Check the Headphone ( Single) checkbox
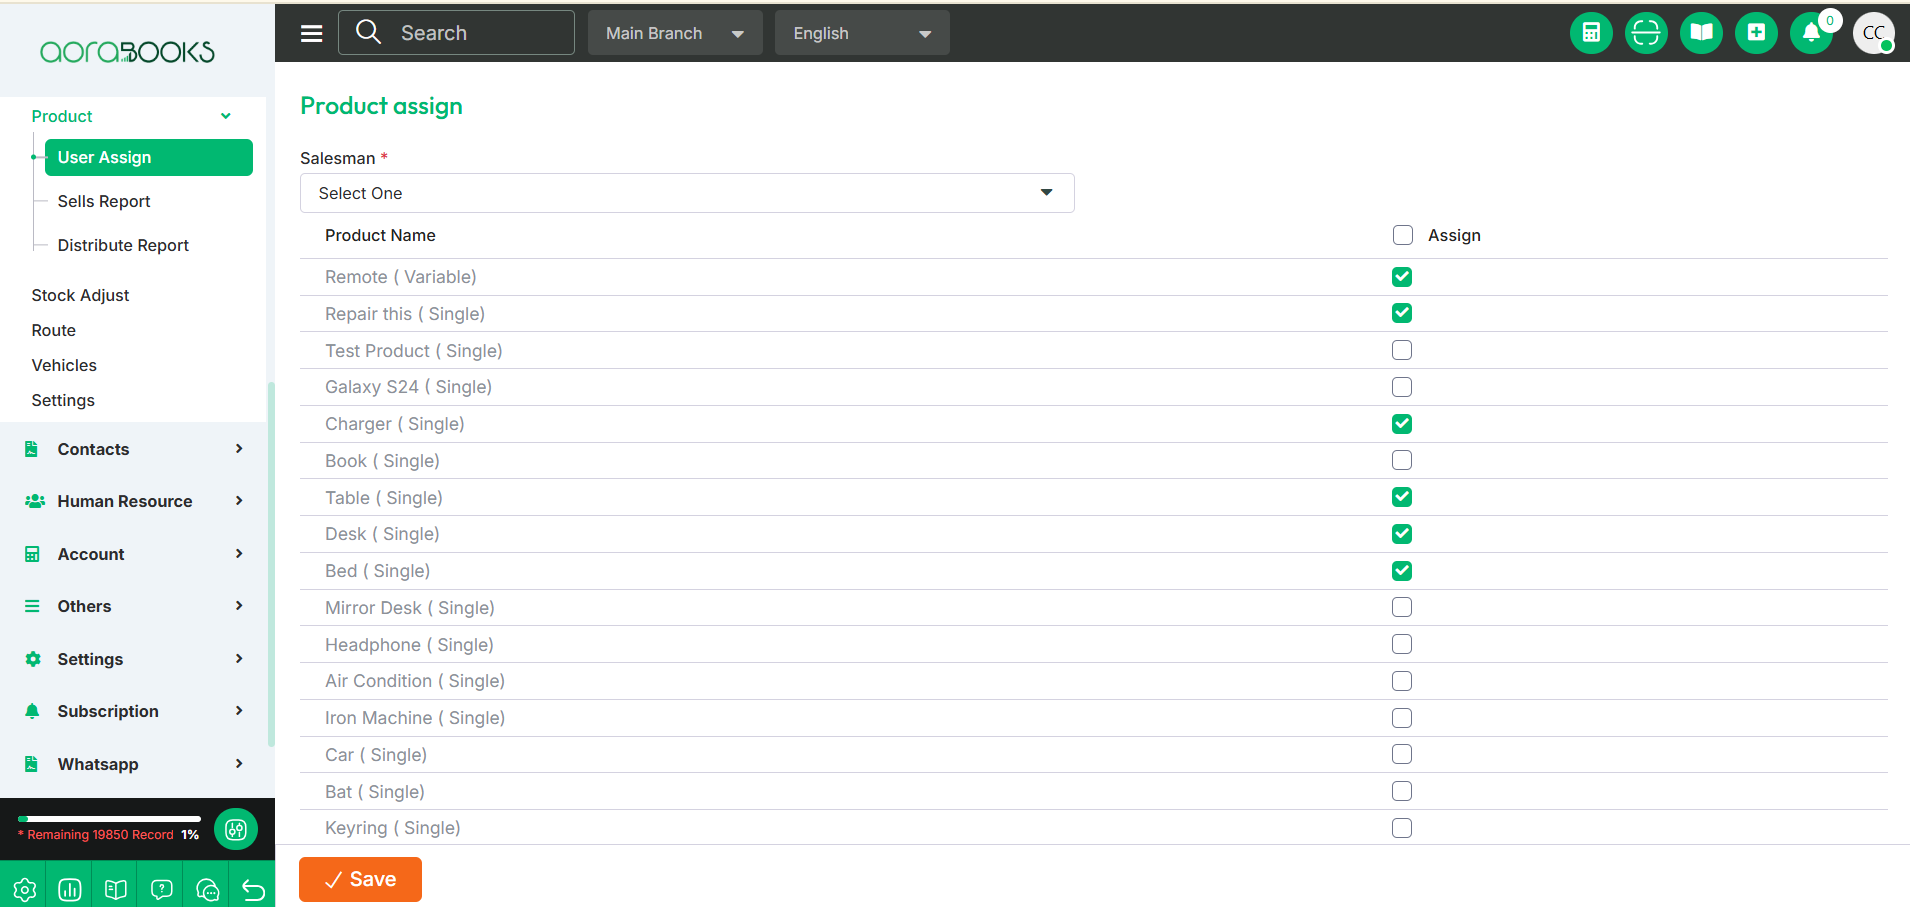Screen dimensions: 1910x907 click(x=1402, y=644)
